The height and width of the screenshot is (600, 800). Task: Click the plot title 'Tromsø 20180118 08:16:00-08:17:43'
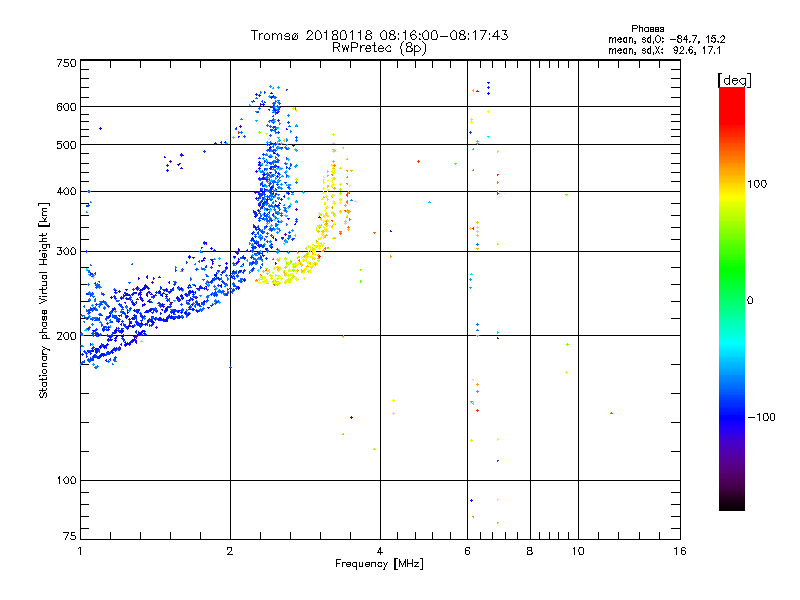(379, 35)
